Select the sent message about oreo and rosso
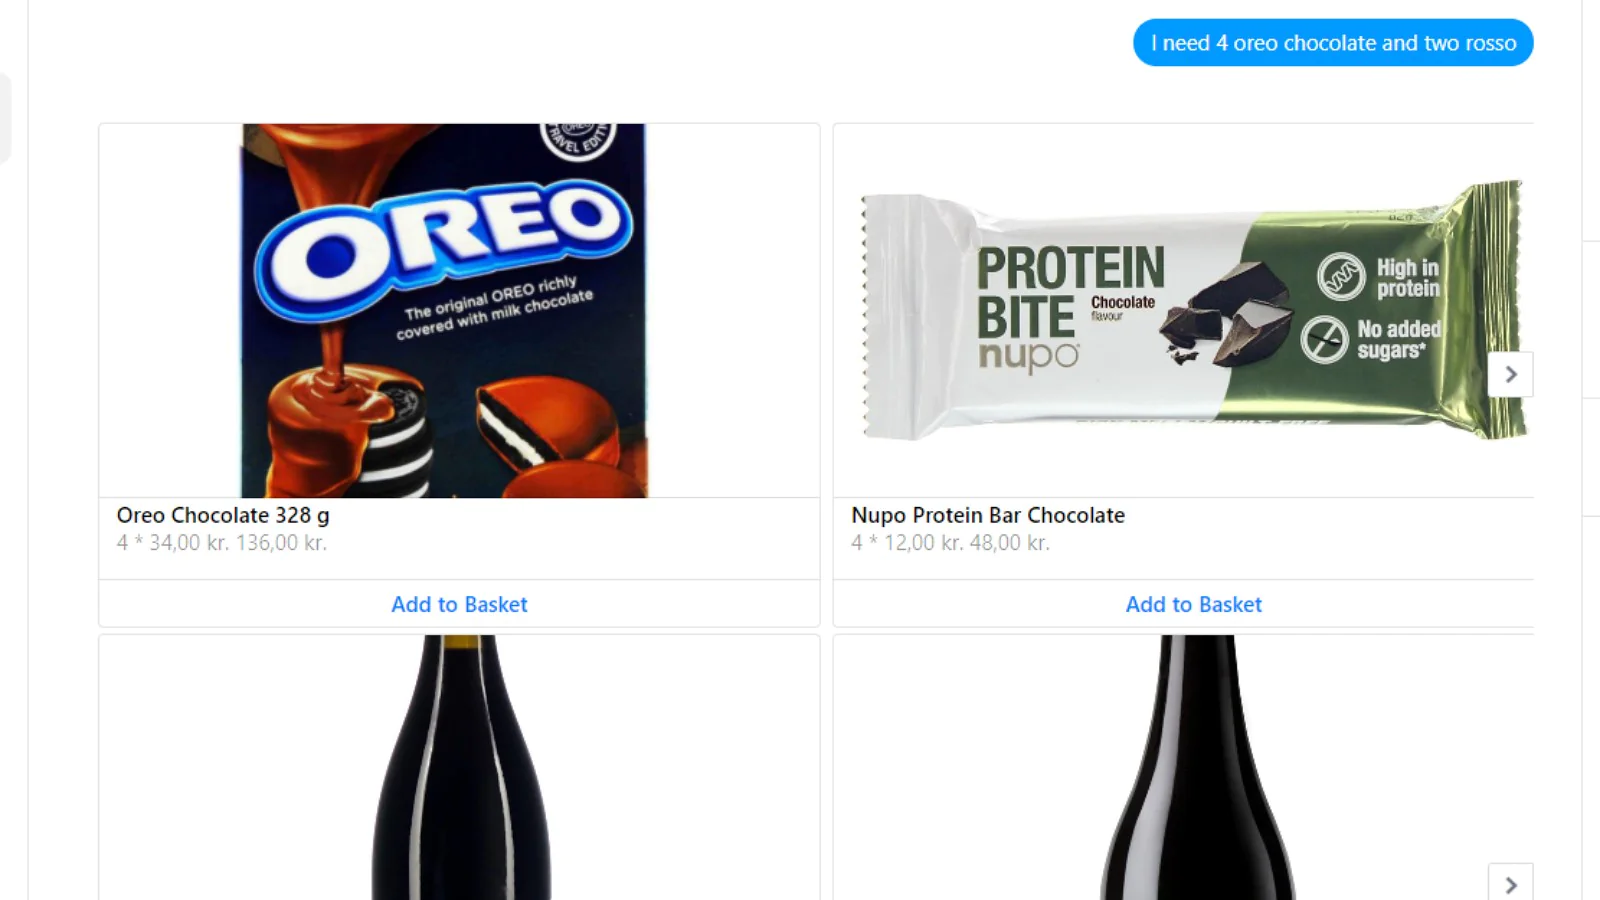Viewport: 1600px width, 900px height. tap(1333, 43)
